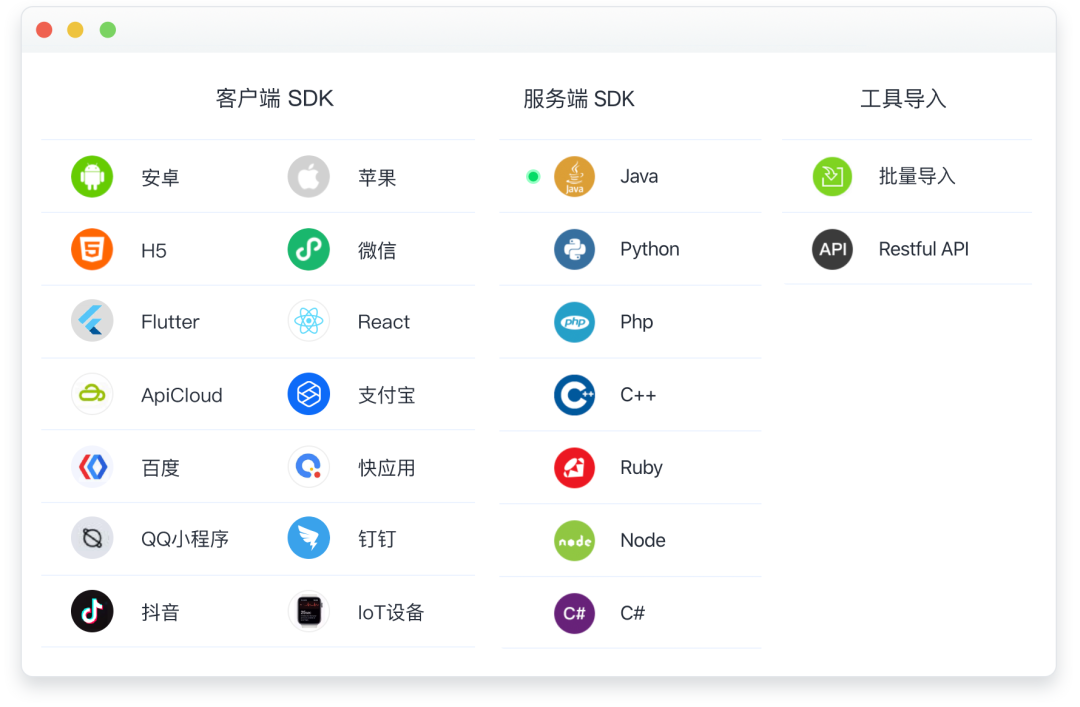This screenshot has height=707, width=1080.
Task: Switch to the 工具导入 heading
Action: (902, 99)
